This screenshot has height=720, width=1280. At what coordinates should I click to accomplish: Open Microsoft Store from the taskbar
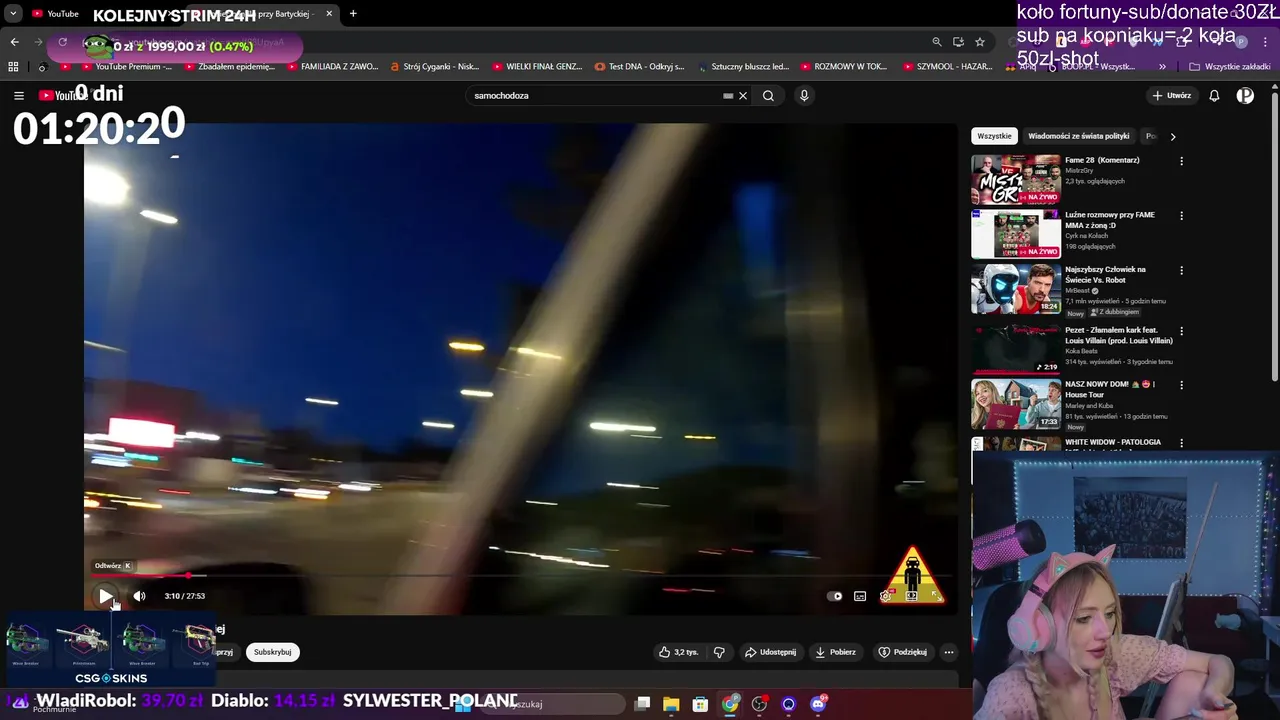point(700,704)
